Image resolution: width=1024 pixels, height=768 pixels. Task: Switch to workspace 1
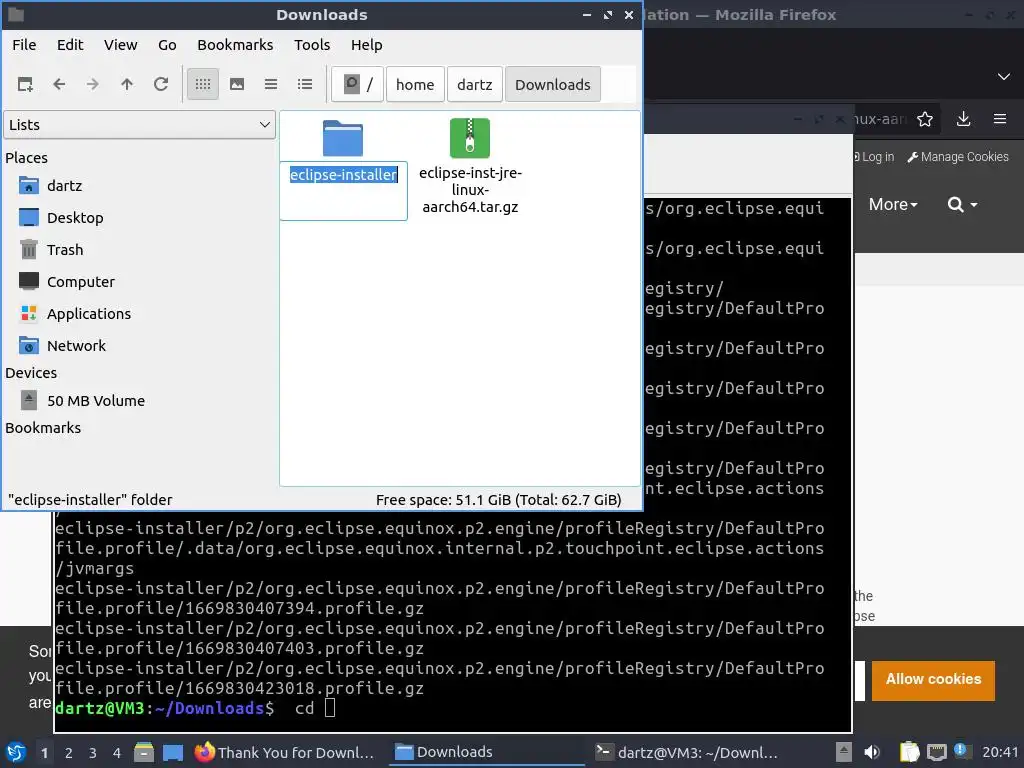click(x=44, y=753)
